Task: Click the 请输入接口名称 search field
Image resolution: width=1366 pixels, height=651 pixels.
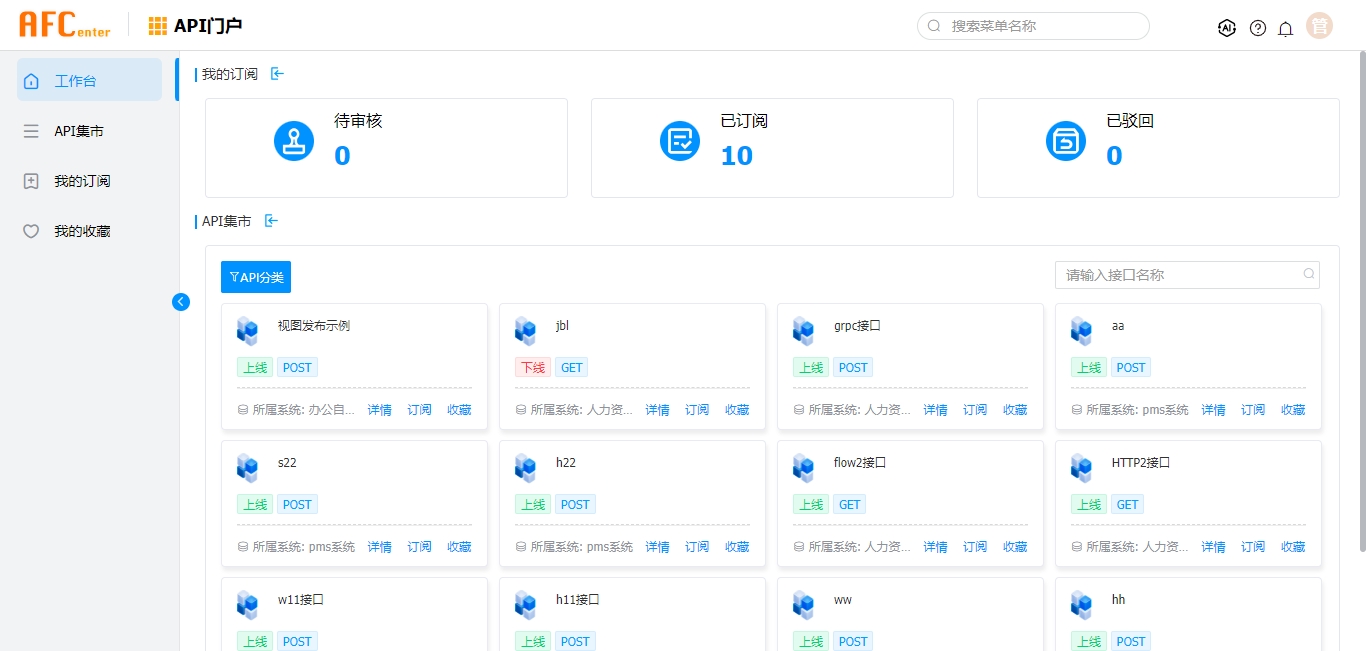Action: coord(1180,275)
